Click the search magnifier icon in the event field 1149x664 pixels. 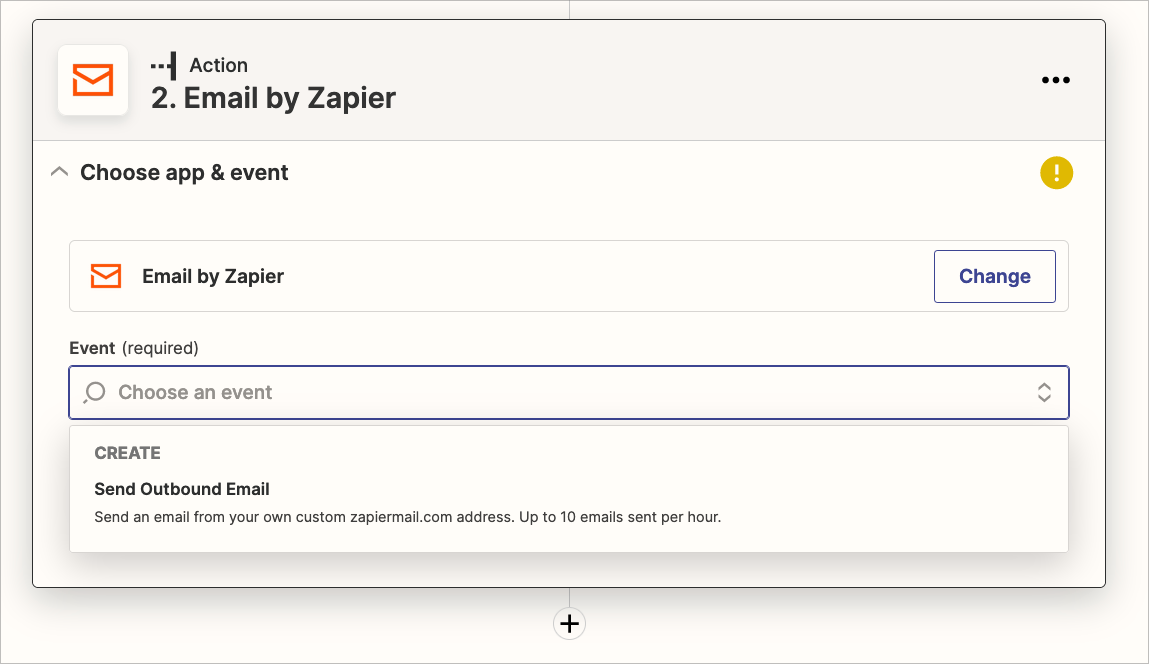[93, 392]
